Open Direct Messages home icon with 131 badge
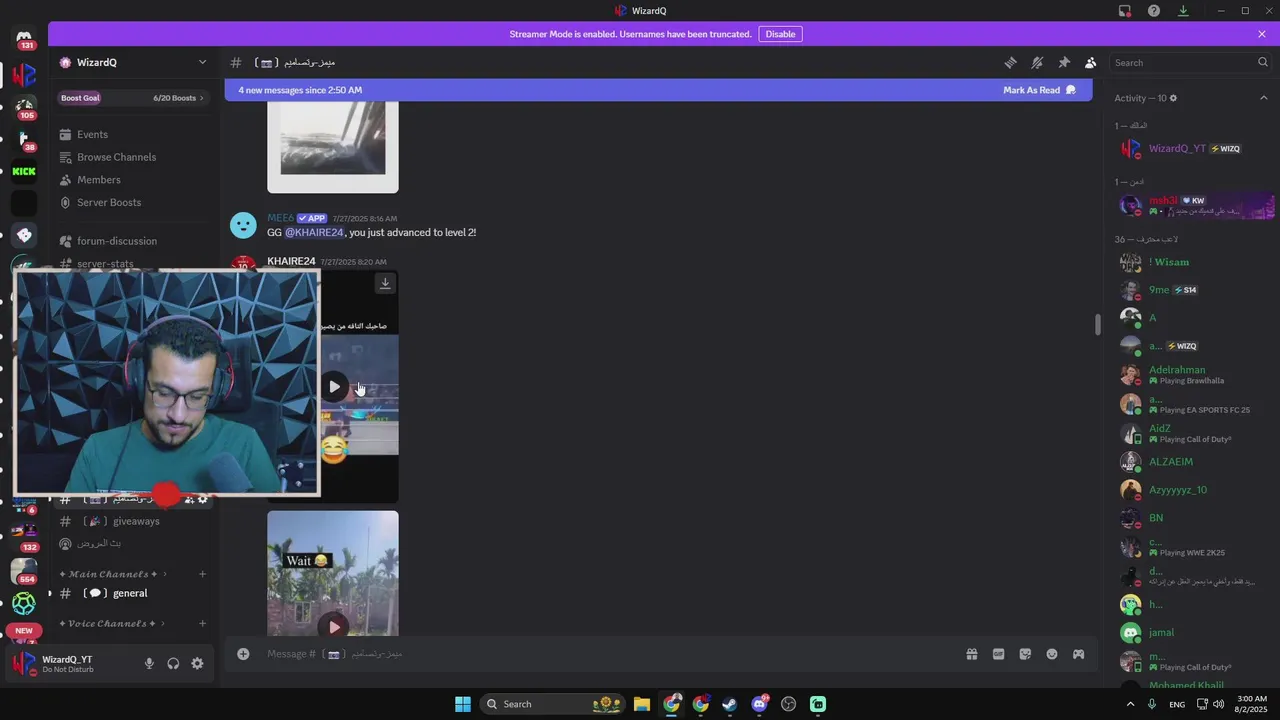This screenshot has height=720, width=1280. 24,38
